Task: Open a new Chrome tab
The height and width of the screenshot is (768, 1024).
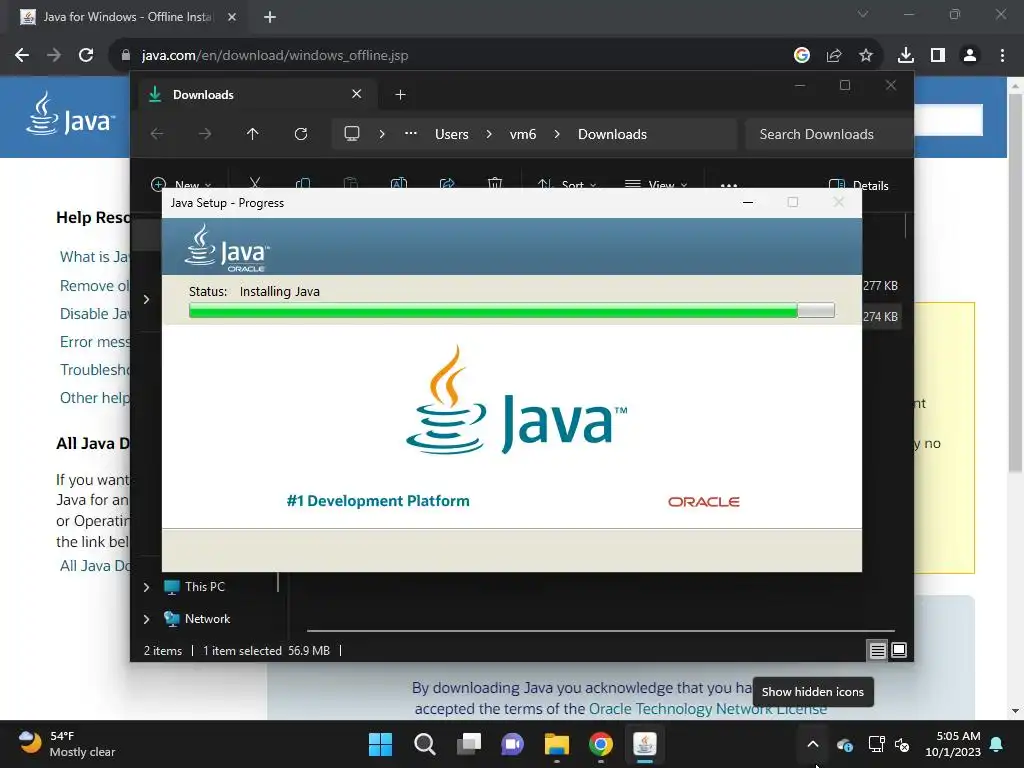Action: [270, 17]
